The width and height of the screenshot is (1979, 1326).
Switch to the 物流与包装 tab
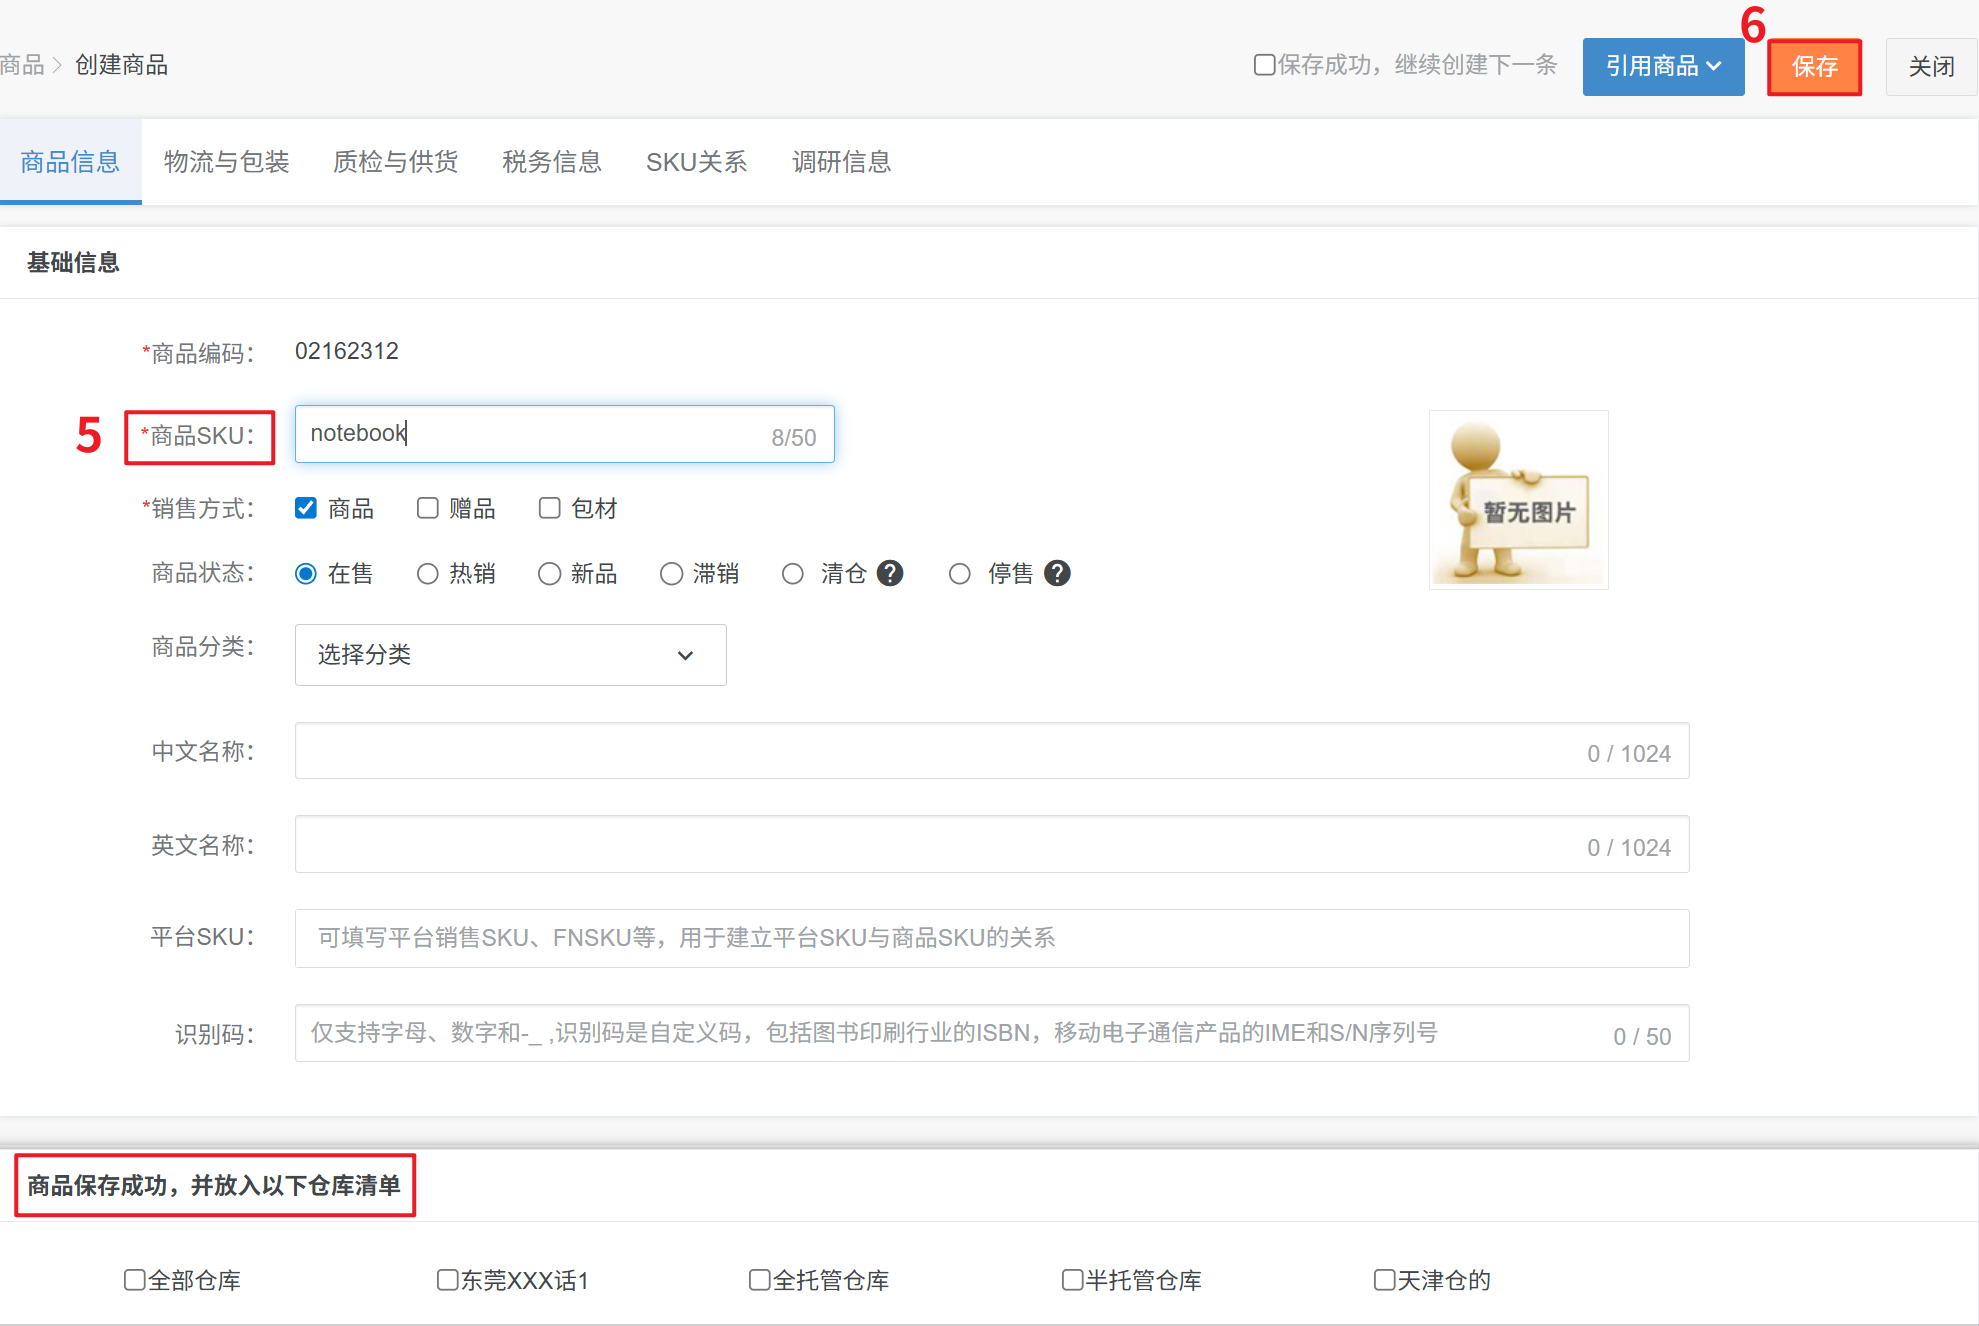tap(226, 162)
